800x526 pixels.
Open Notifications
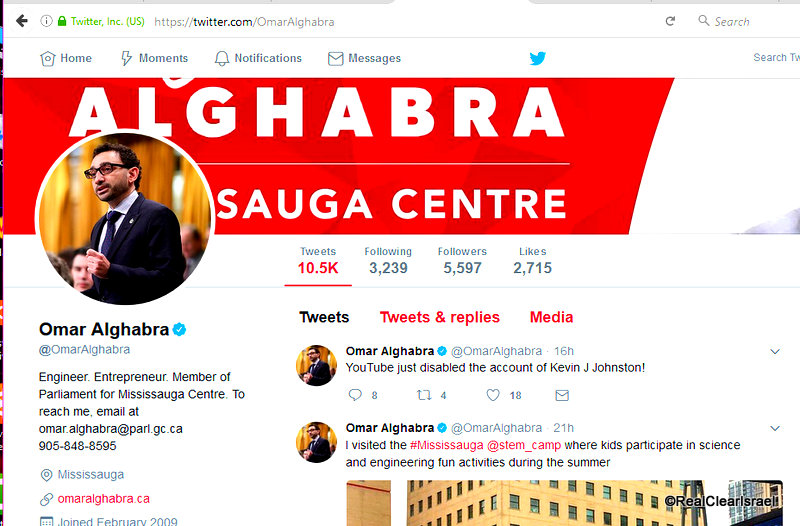point(258,58)
